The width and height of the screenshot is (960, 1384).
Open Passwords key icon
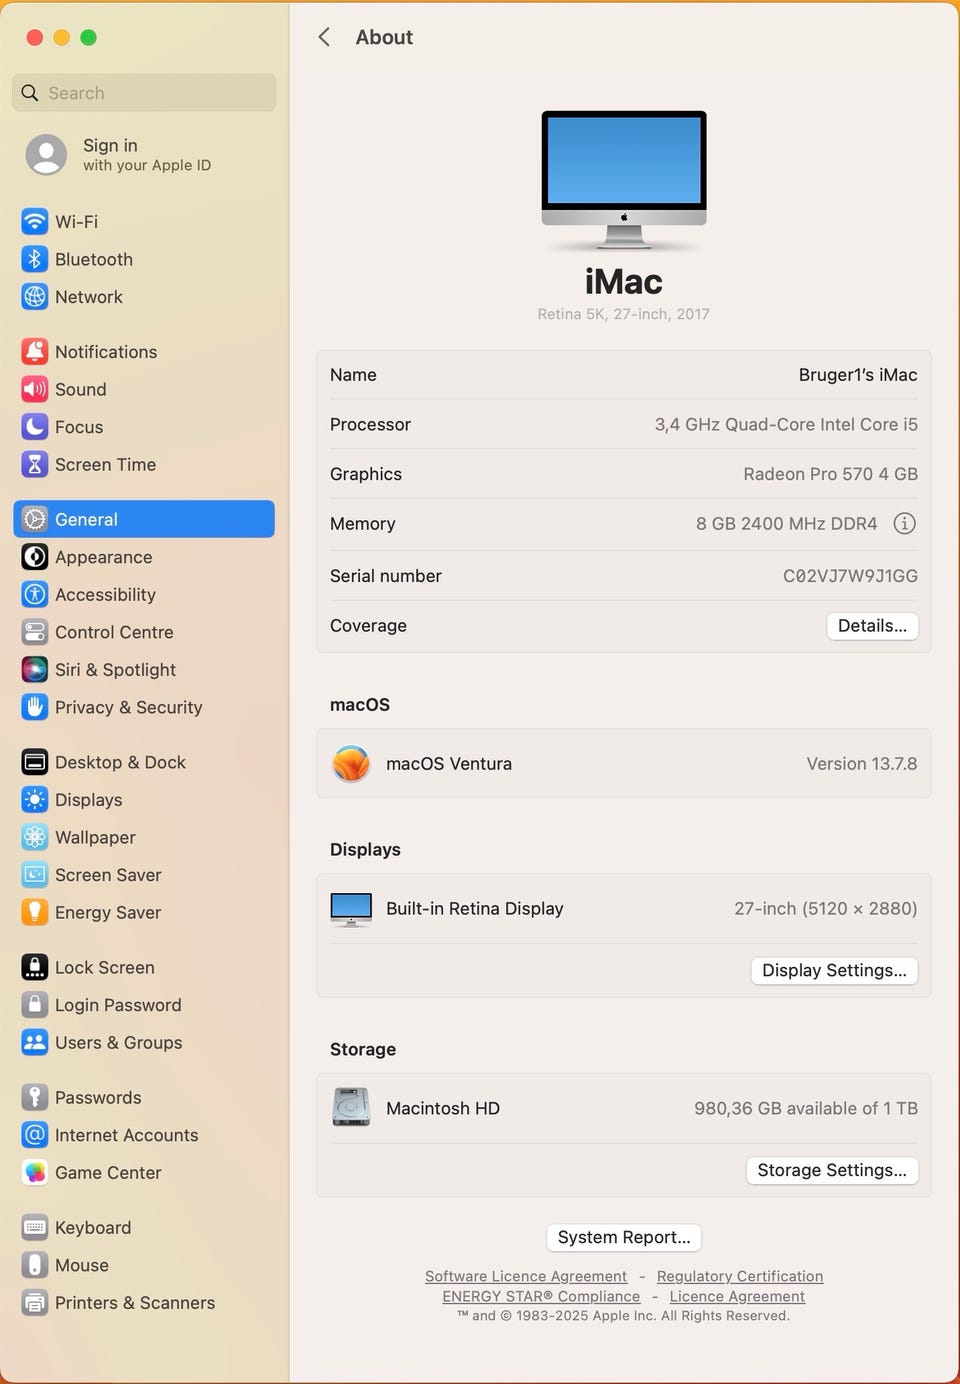(x=35, y=1097)
